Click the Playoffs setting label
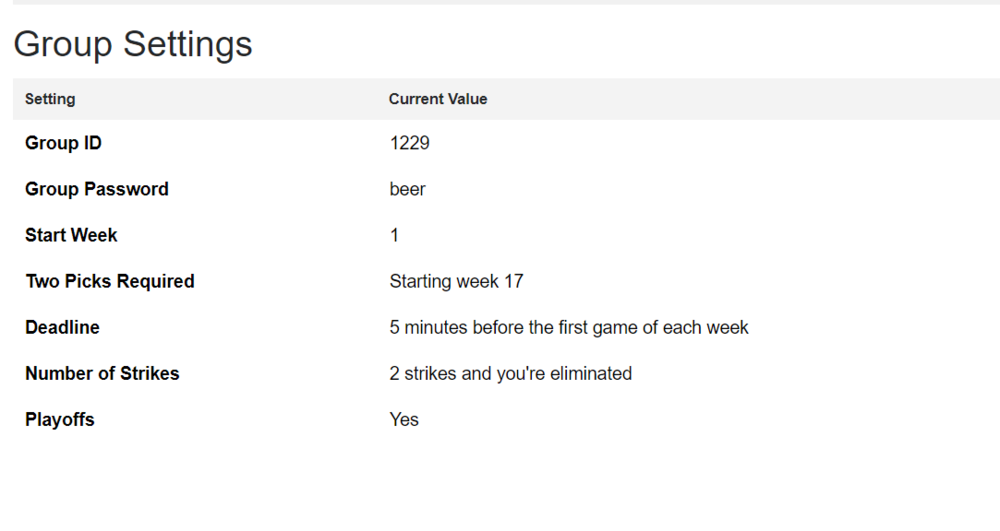 click(60, 419)
